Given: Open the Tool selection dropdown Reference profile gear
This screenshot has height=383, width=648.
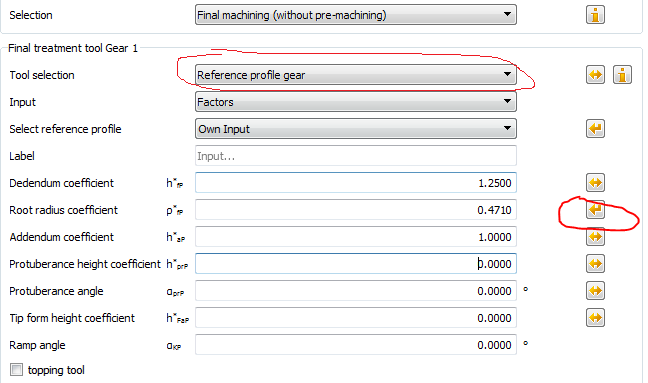Looking at the screenshot, I should click(356, 75).
